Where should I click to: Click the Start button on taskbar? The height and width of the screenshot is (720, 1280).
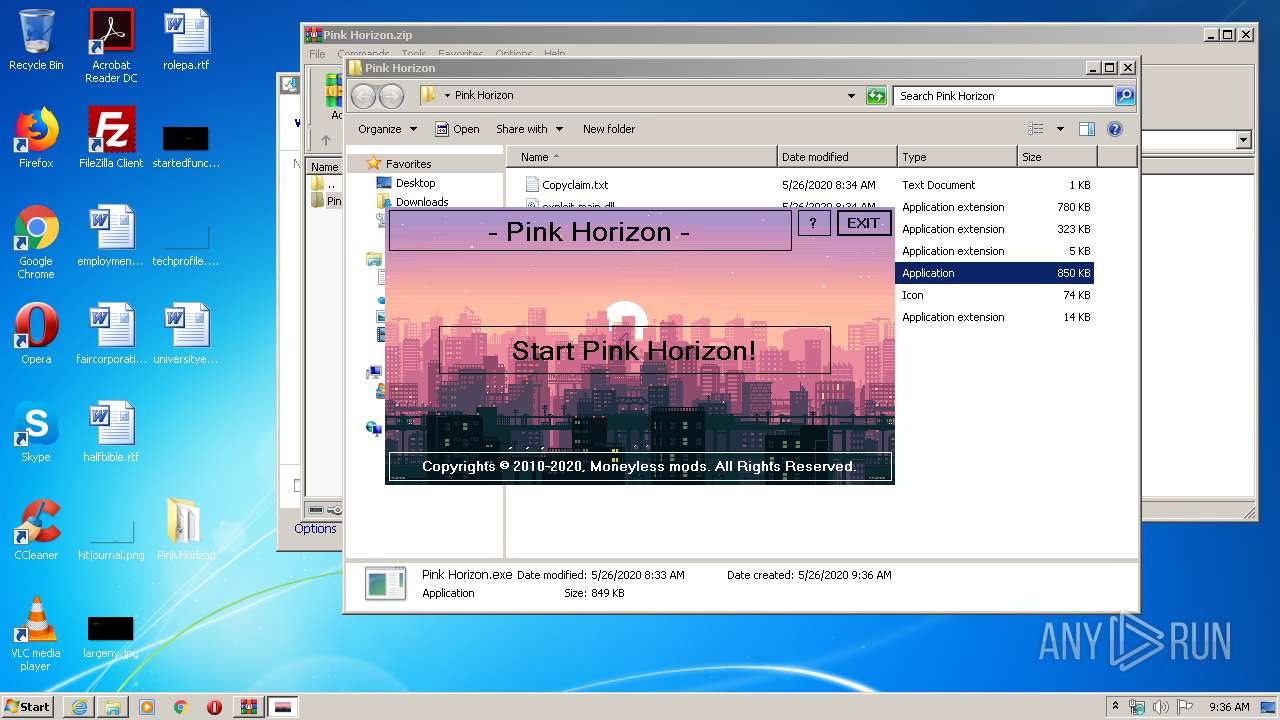(27, 706)
